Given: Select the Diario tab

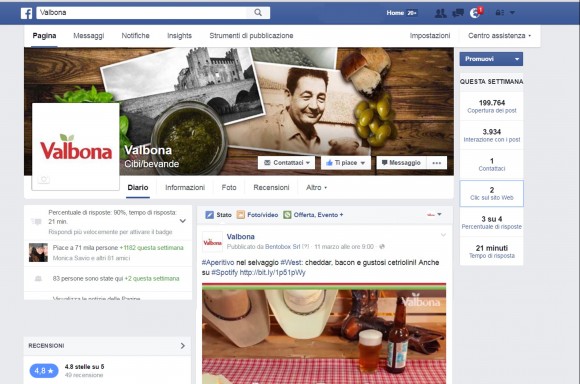Looking at the screenshot, I should (138, 188).
